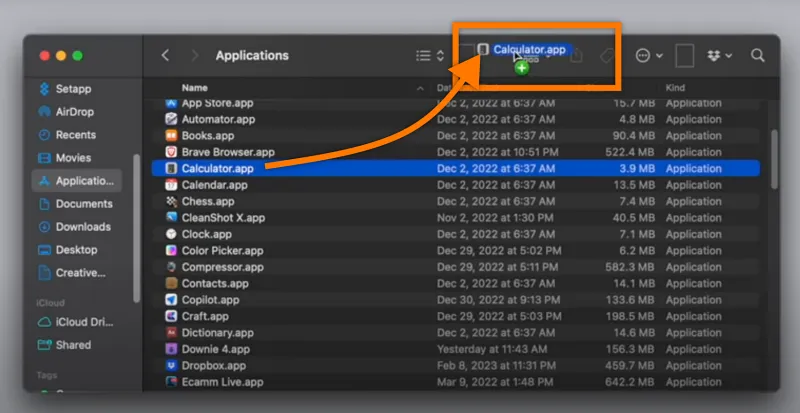Image resolution: width=800 pixels, height=413 pixels.
Task: Click the Dictionary.app icon
Action: pos(171,333)
